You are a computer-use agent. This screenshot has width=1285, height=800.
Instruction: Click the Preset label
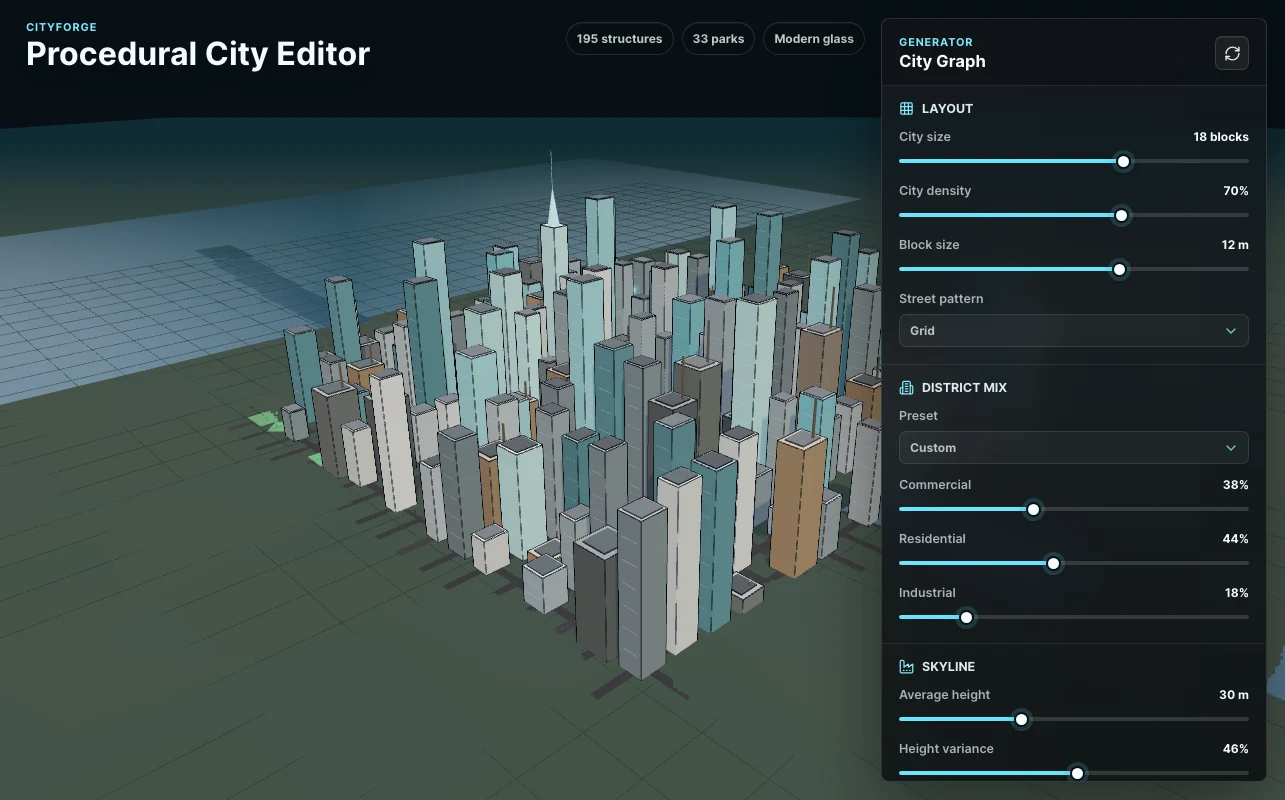pyautogui.click(x=918, y=416)
